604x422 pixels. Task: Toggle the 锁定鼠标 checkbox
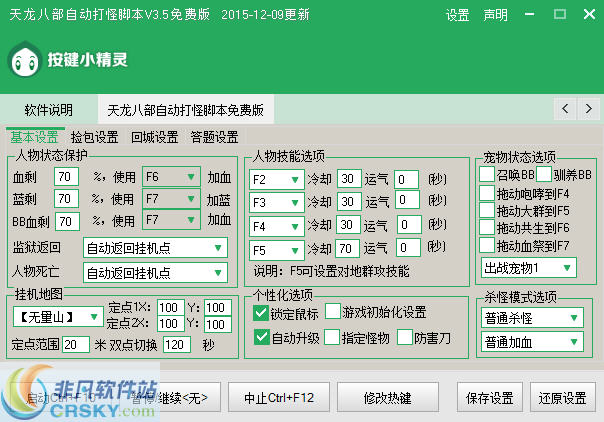click(x=261, y=313)
